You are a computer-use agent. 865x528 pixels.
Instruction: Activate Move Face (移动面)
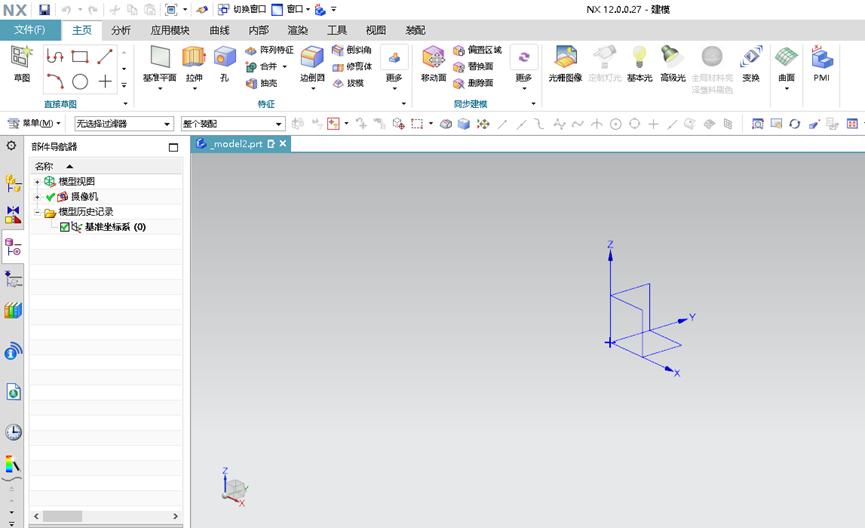434,63
